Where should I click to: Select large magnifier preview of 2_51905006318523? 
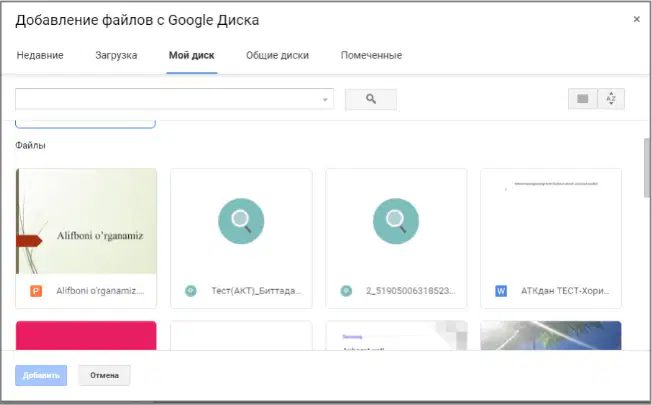pos(396,221)
